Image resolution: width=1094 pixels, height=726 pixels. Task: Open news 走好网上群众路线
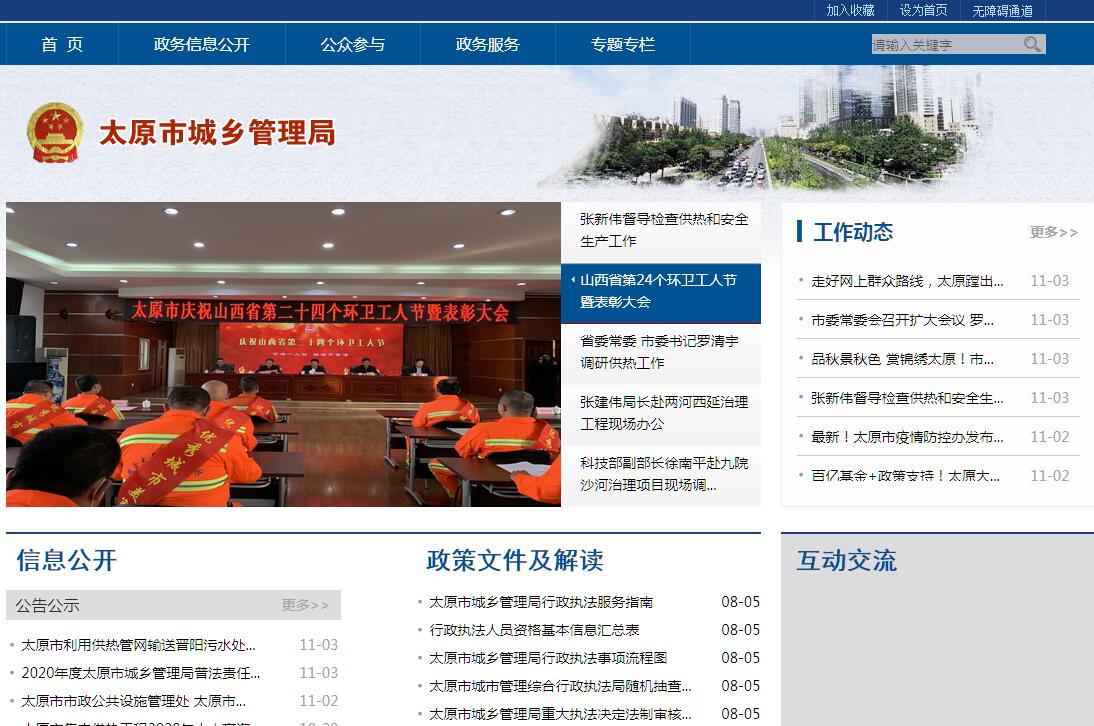[x=907, y=281]
